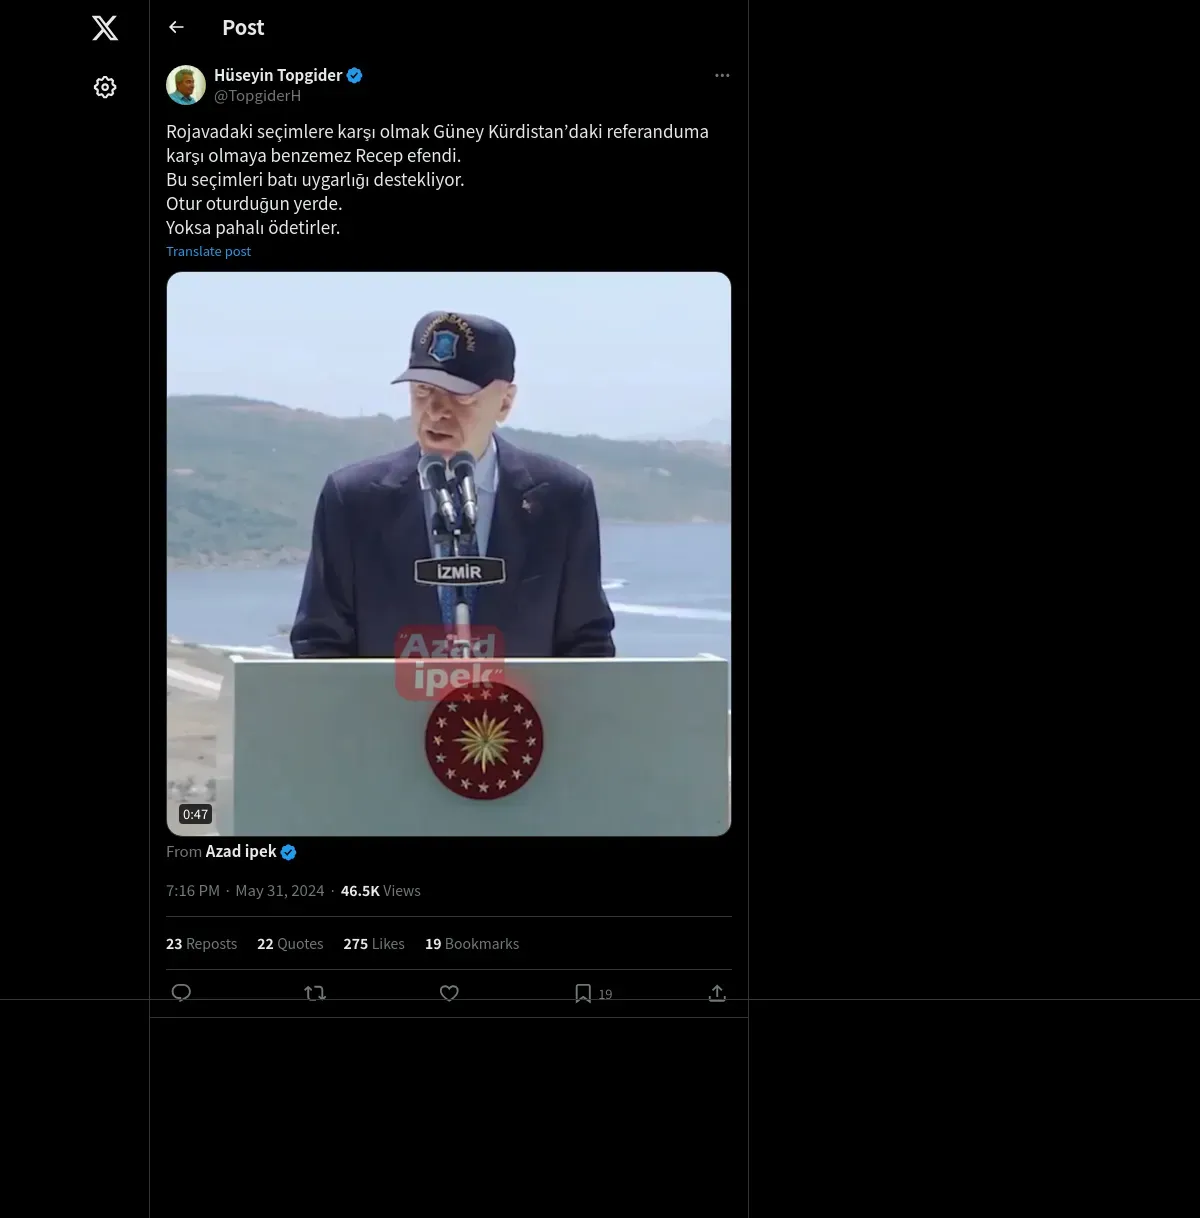Viewport: 1200px width, 1218px height.
Task: Open the three-dot more options menu
Action: click(722, 75)
